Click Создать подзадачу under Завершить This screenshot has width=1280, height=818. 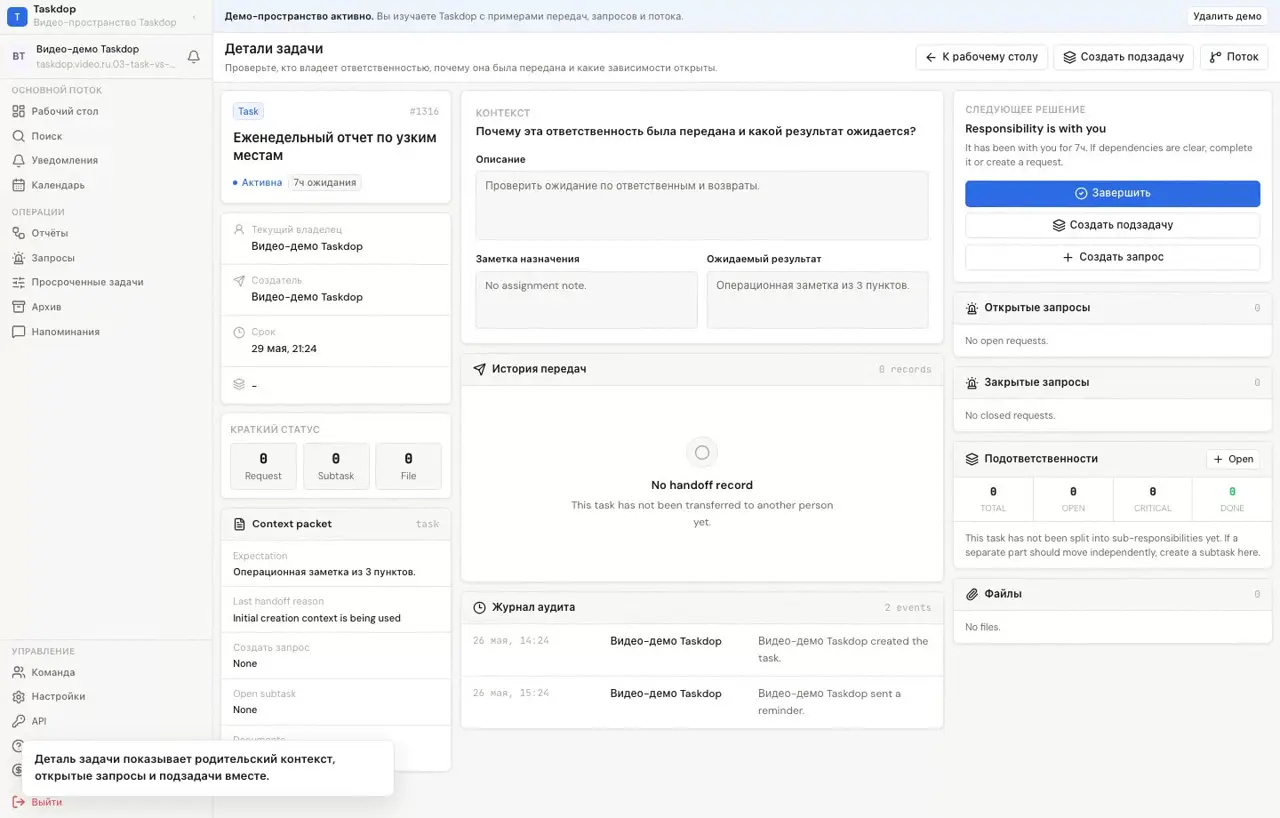tap(1112, 225)
